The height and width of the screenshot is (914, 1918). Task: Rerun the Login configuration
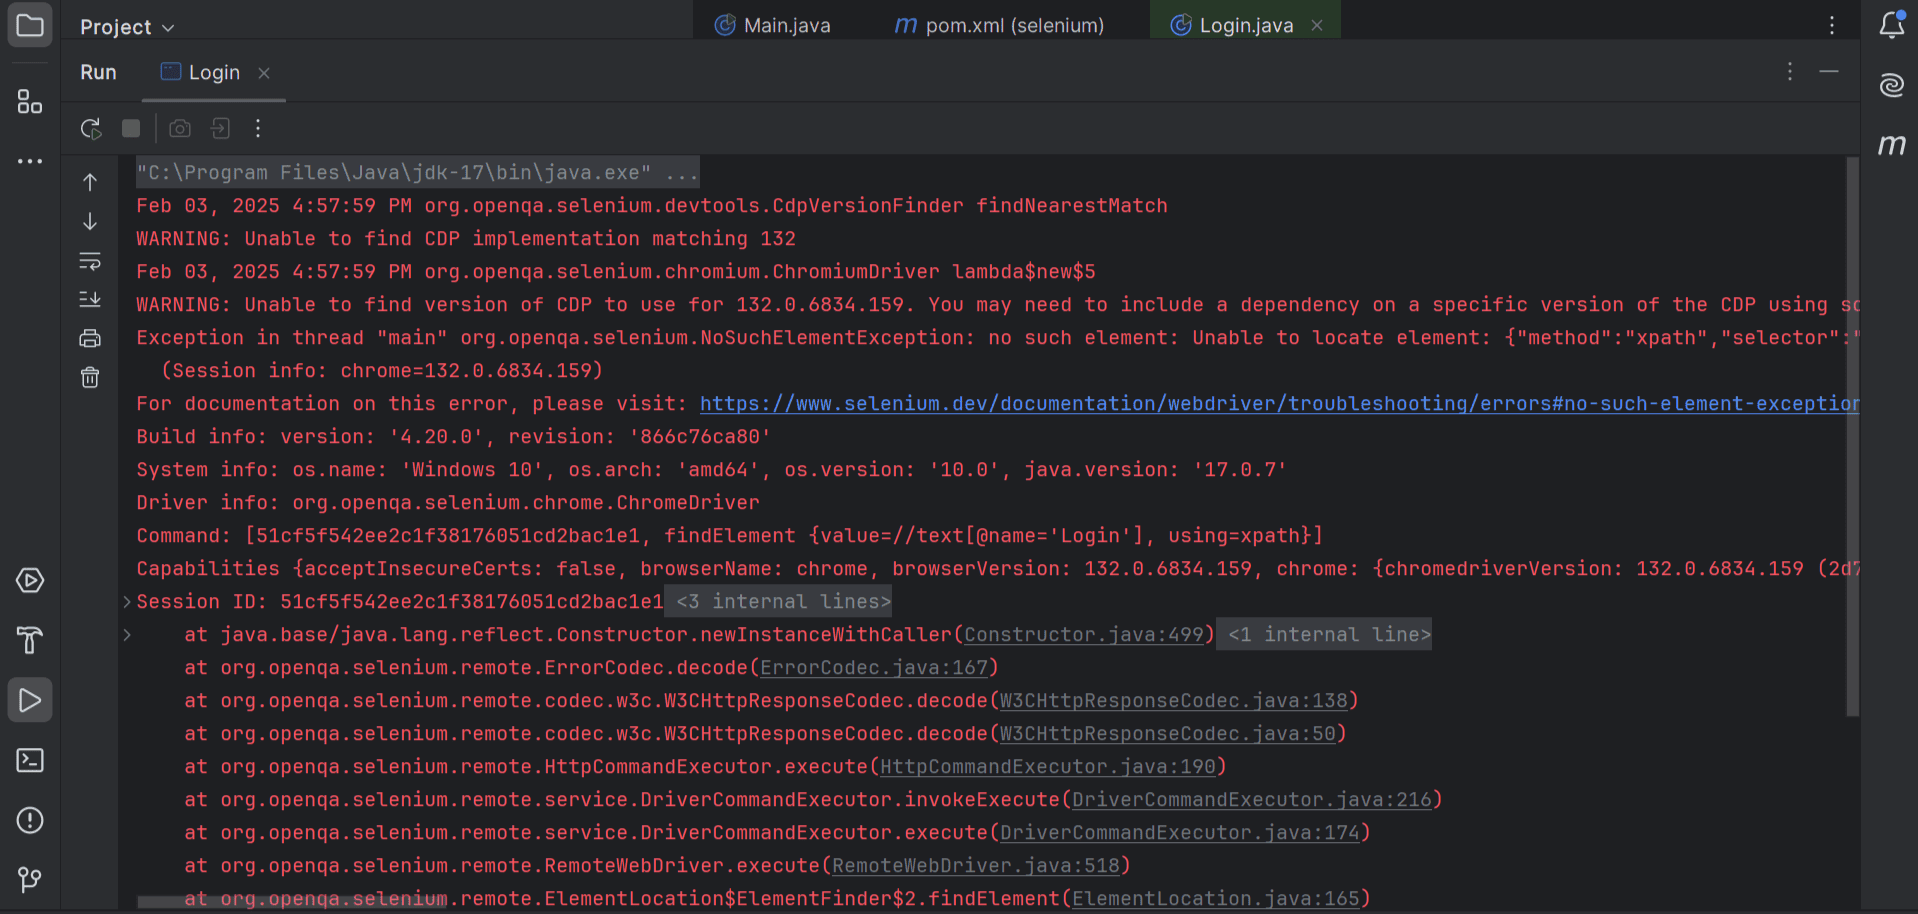click(90, 128)
